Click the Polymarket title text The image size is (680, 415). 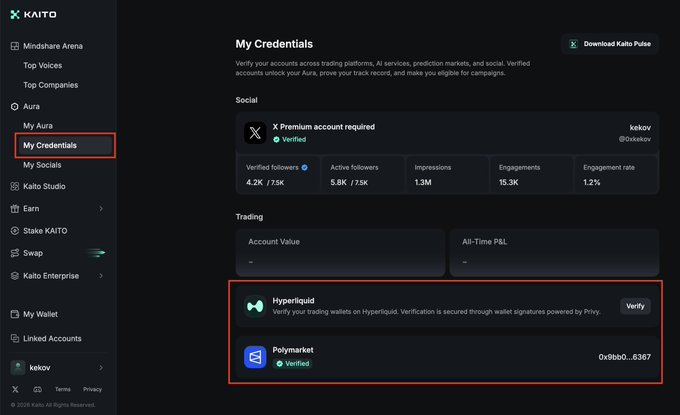point(293,350)
